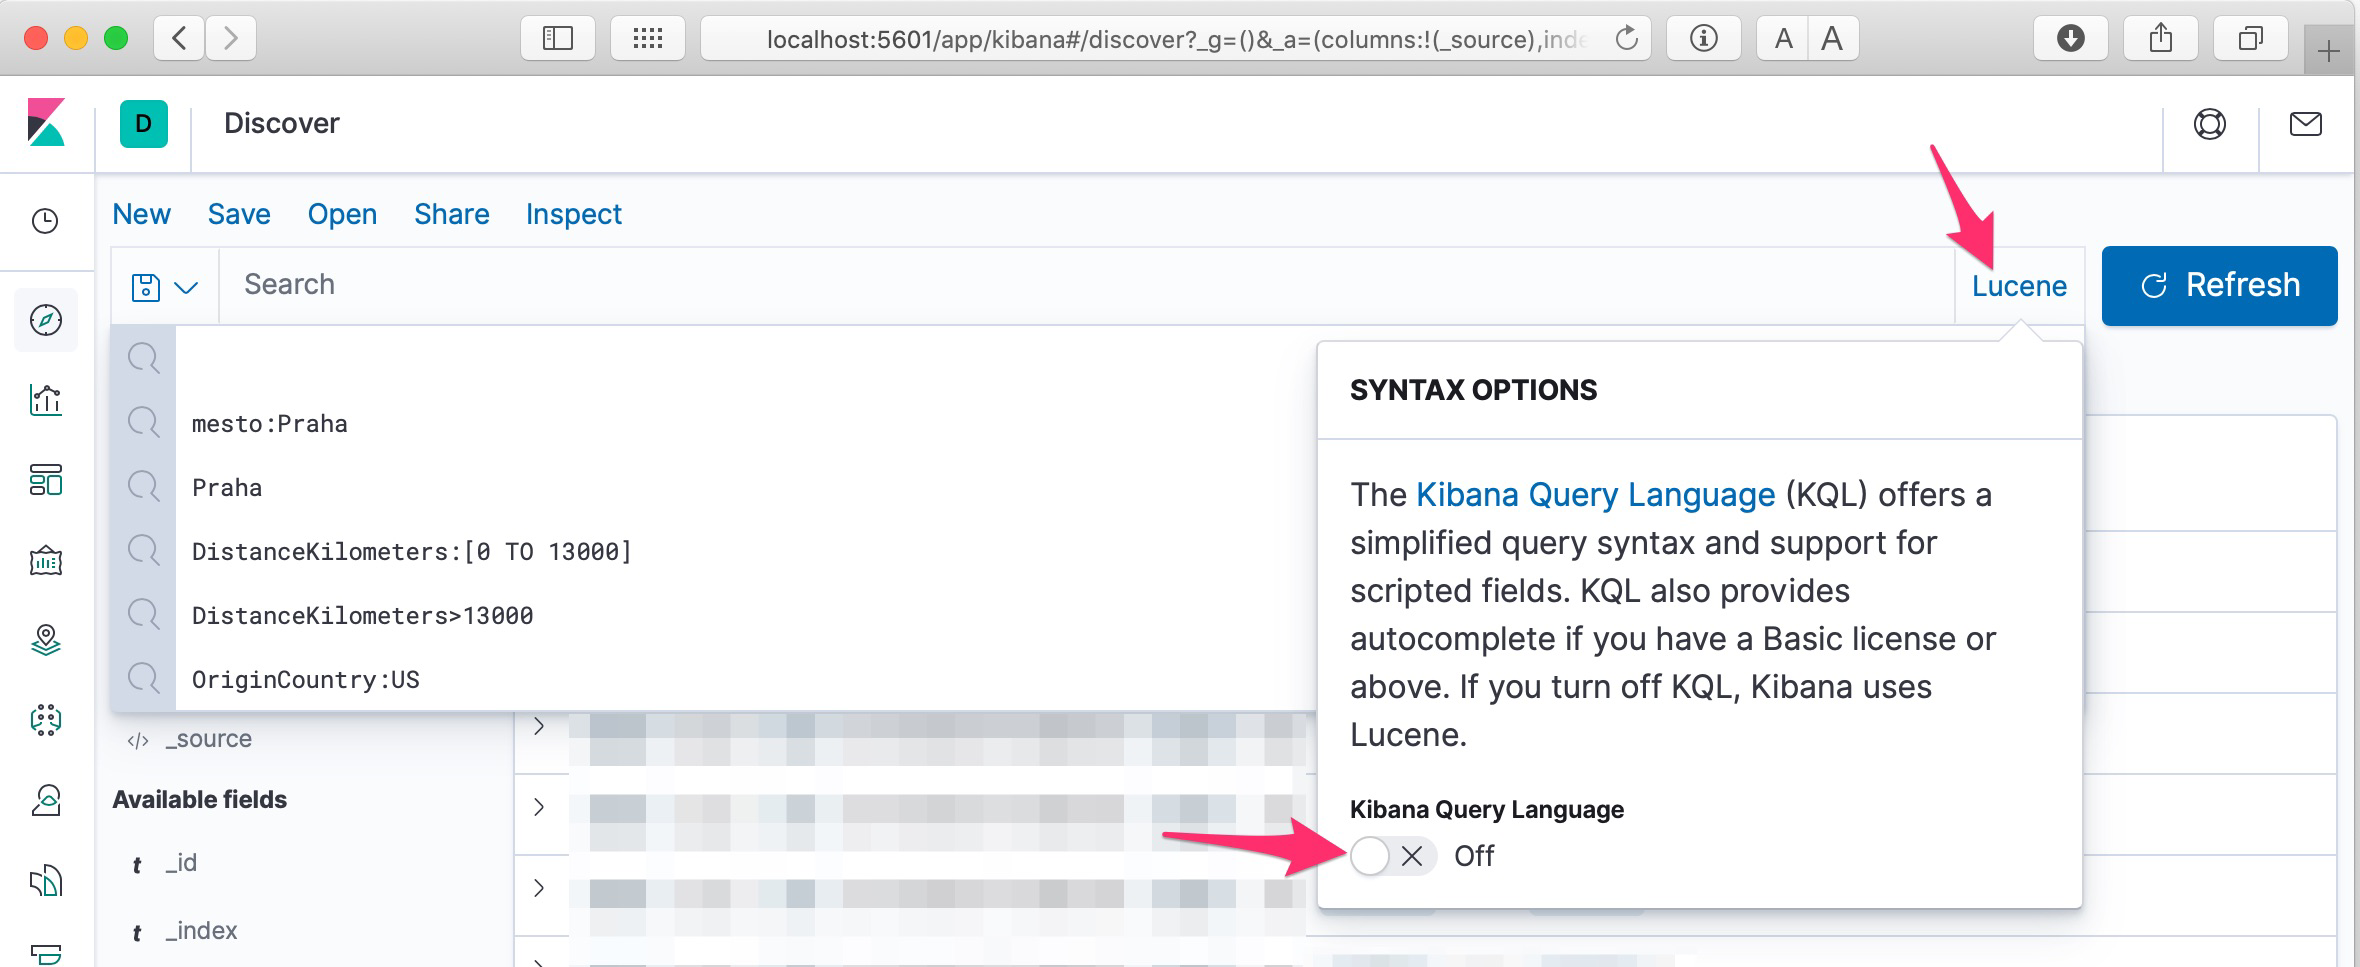Open the Maps icon in sidebar
The width and height of the screenshot is (2360, 967).
pos(46,639)
